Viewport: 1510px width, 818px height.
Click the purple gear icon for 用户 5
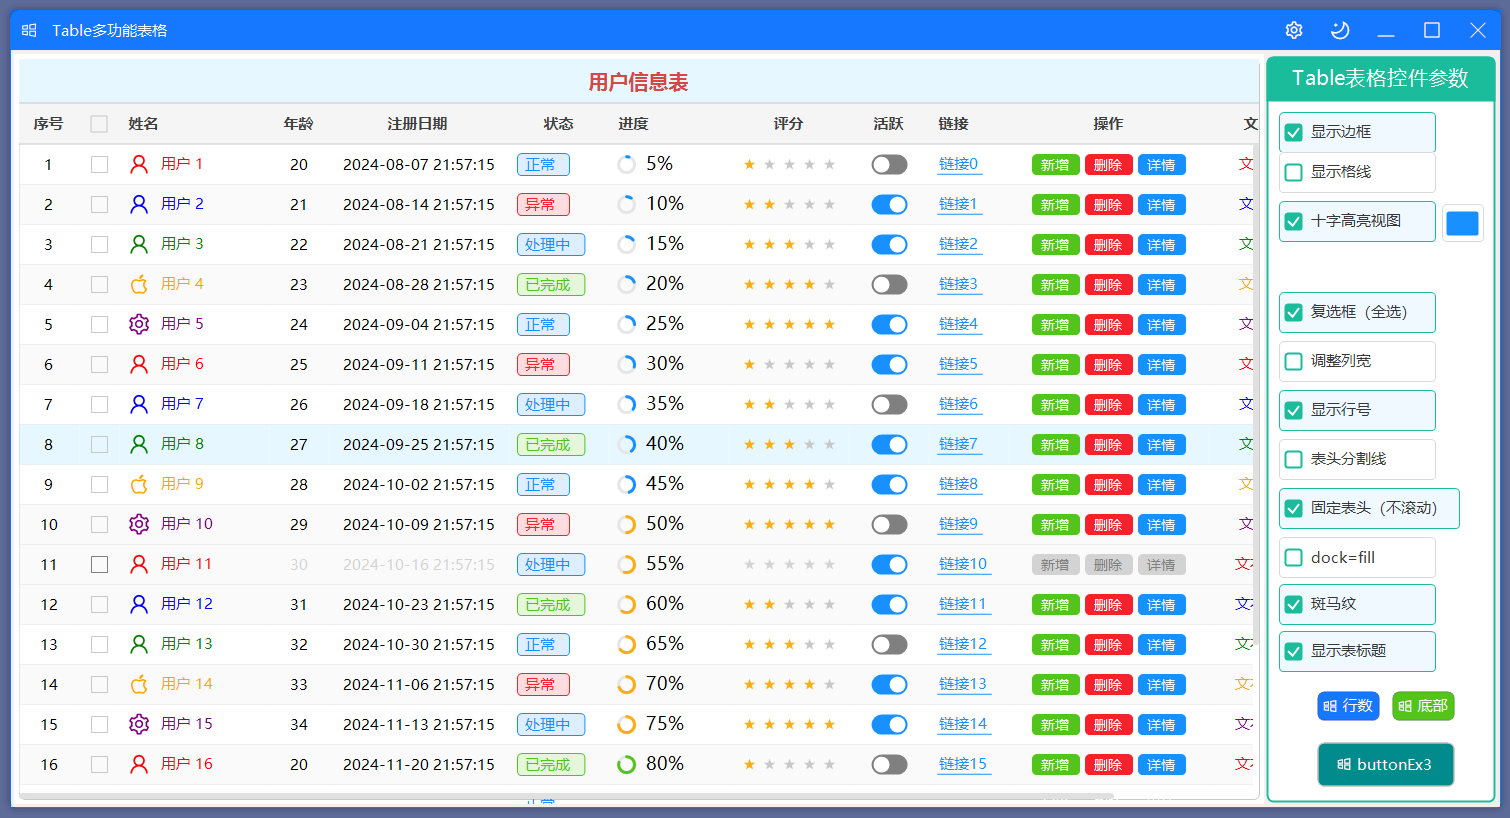pyautogui.click(x=139, y=324)
